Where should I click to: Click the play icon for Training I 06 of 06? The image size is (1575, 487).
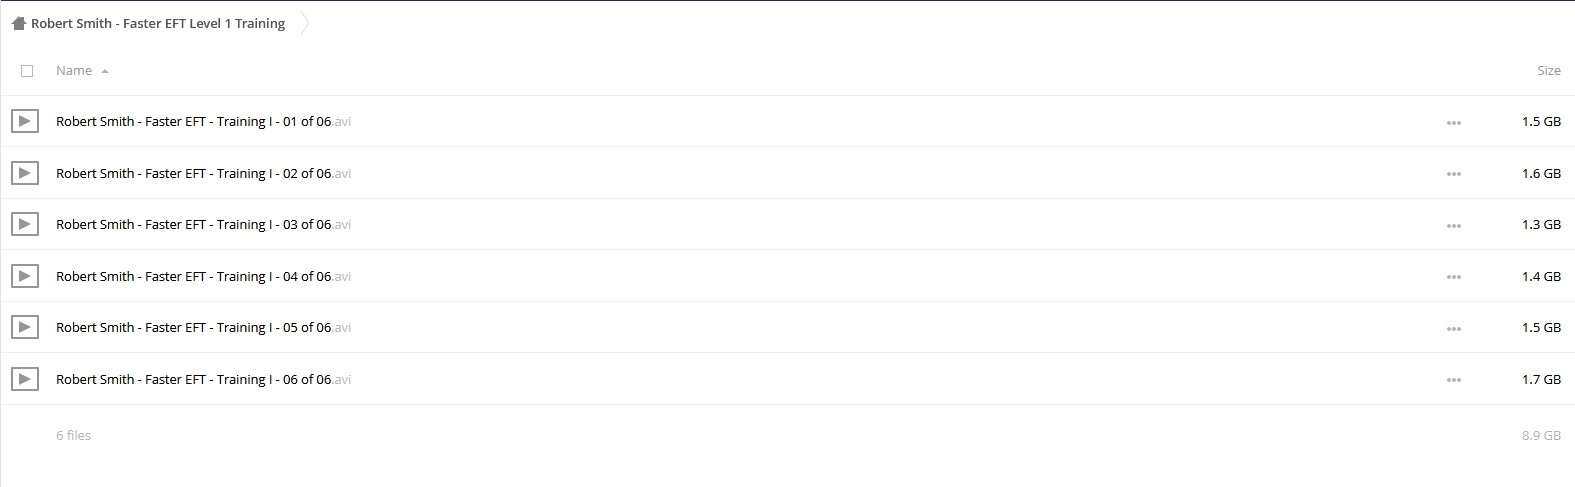click(x=25, y=379)
